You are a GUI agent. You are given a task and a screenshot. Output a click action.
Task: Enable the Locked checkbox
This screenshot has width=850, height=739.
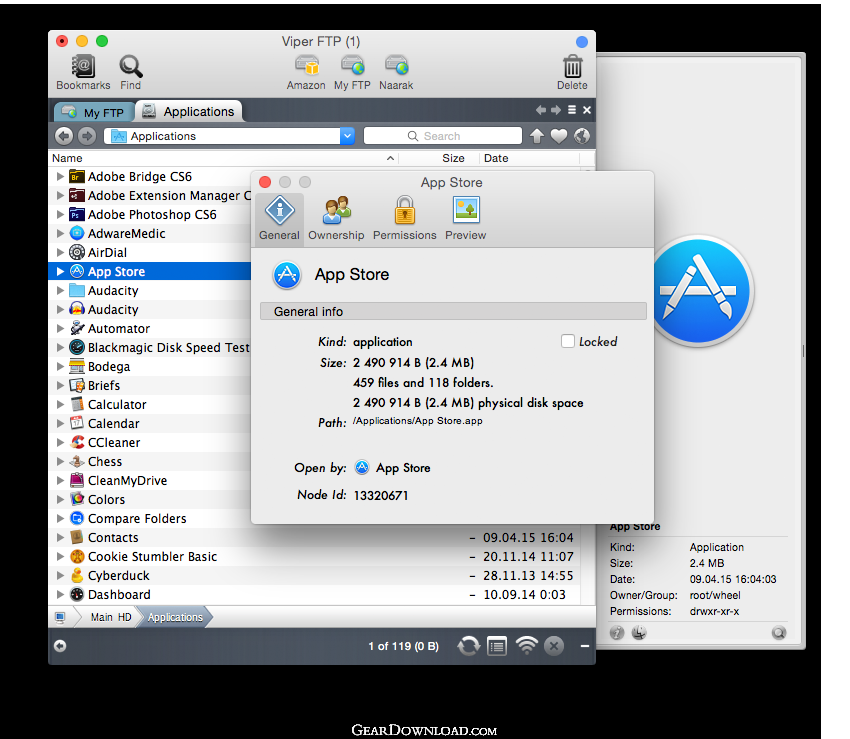[x=568, y=341]
